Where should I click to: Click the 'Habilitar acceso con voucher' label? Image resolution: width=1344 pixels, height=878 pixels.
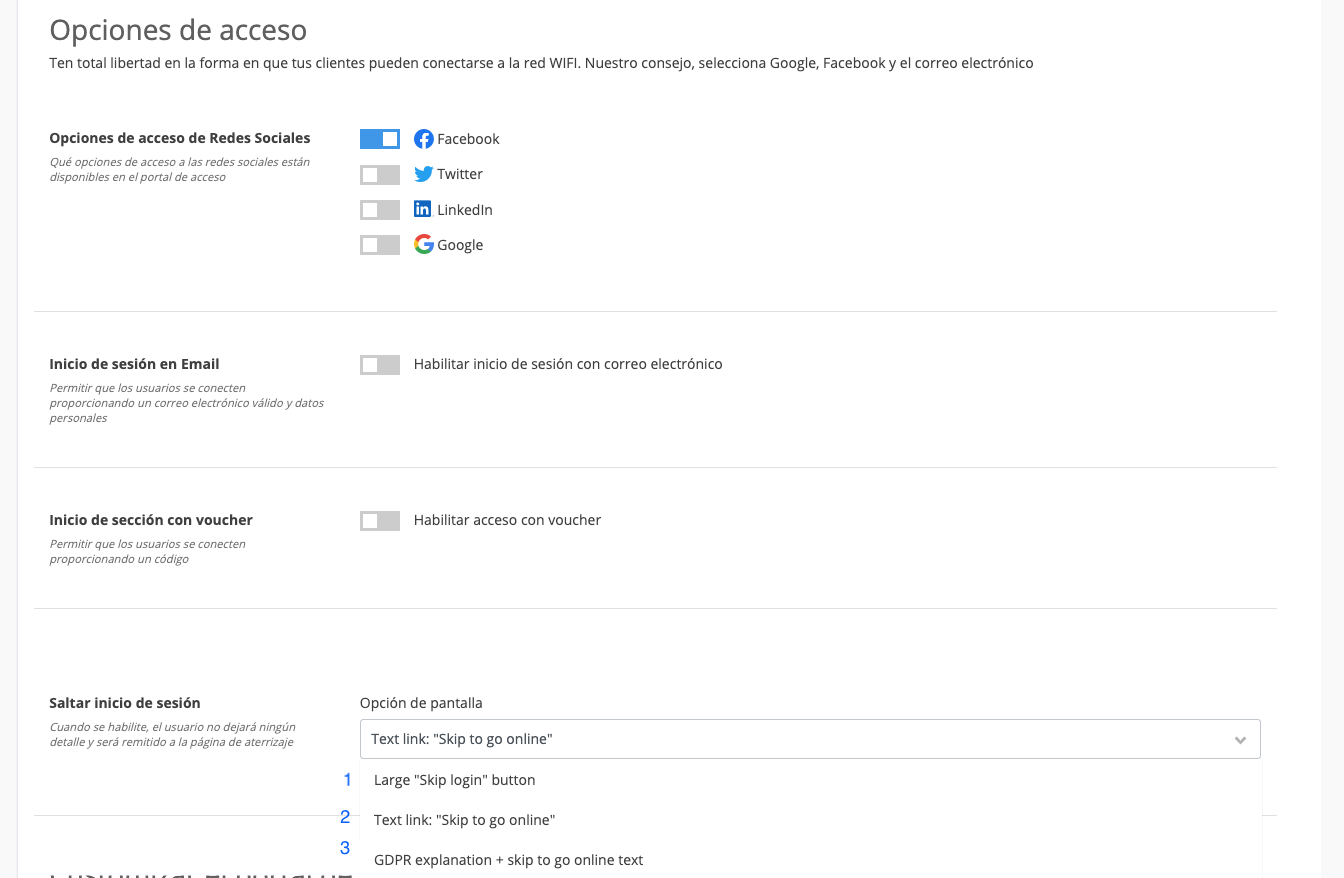click(507, 520)
